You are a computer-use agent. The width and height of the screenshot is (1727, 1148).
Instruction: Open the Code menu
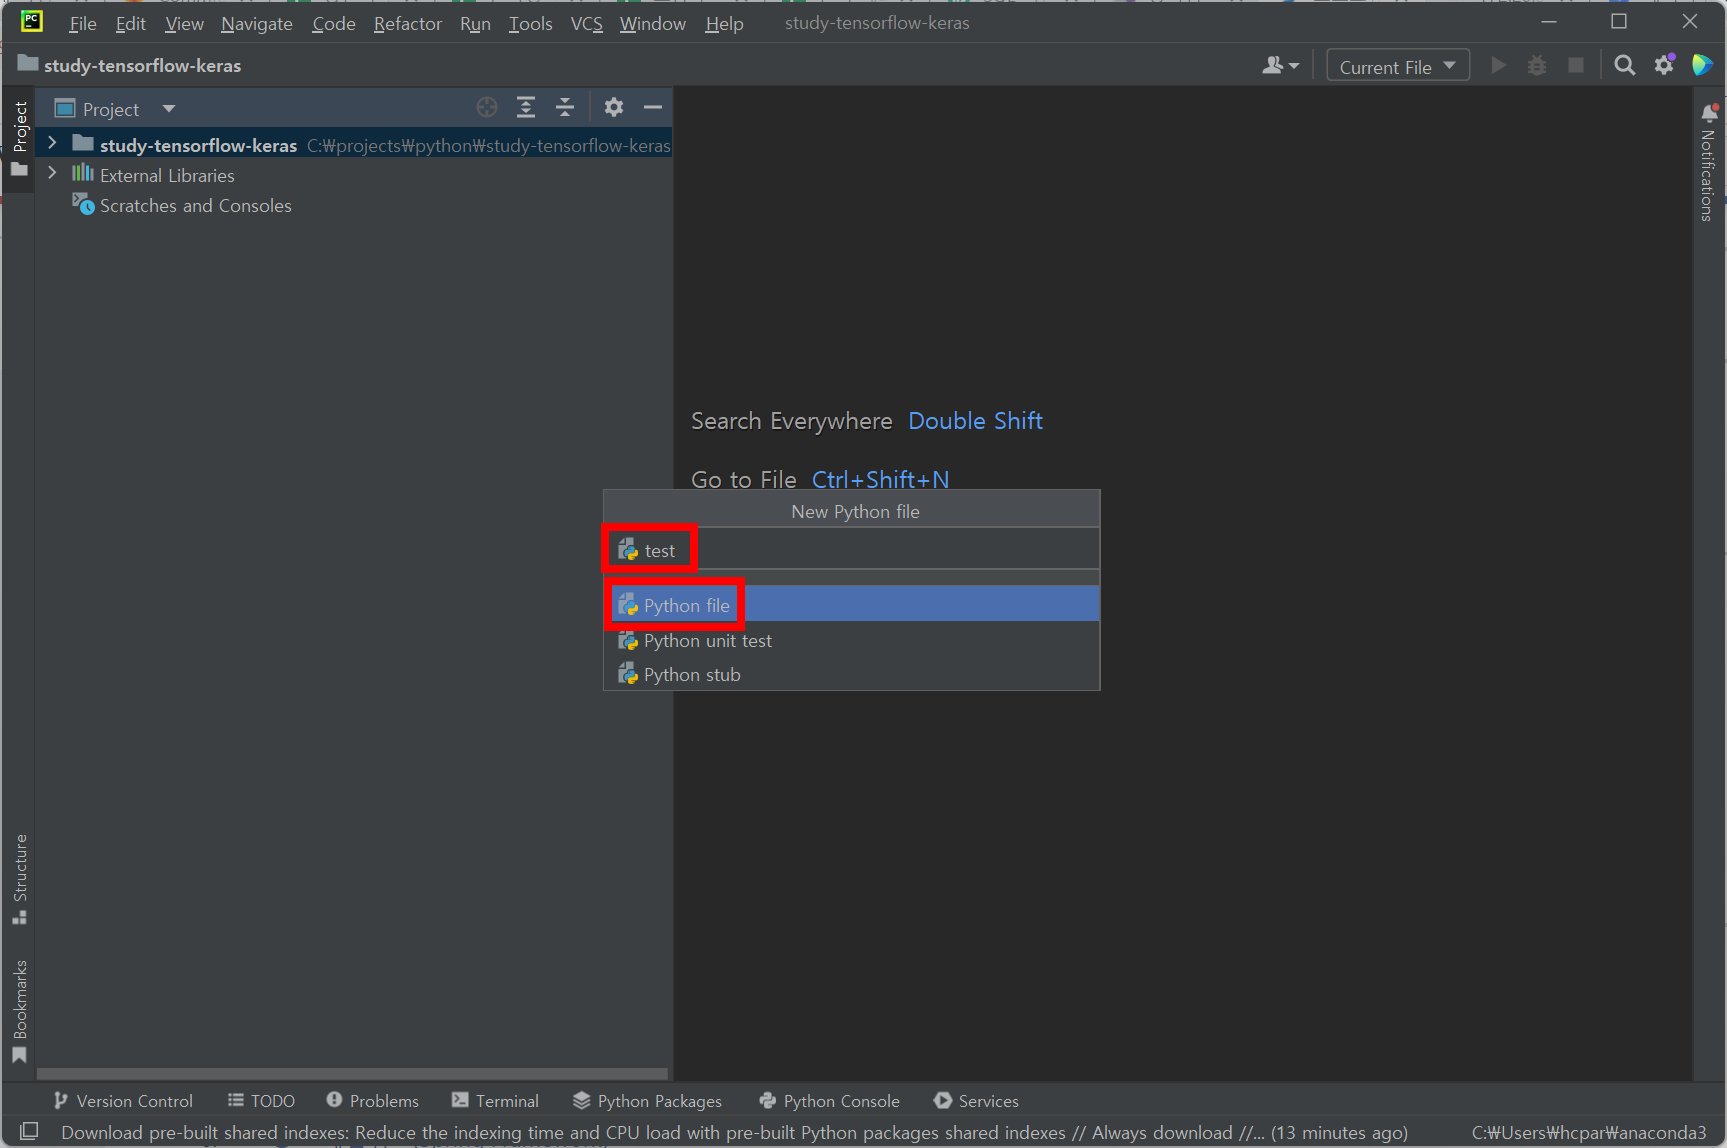[333, 23]
